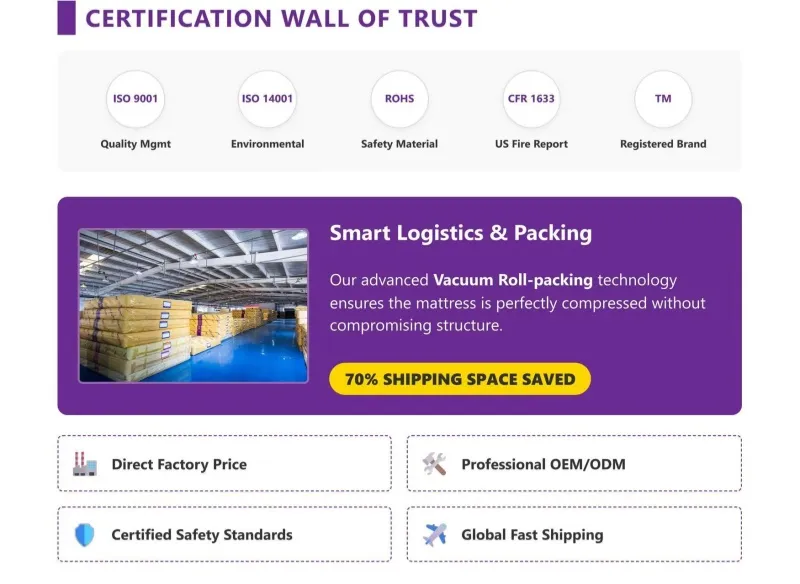800x584 pixels.
Task: Open the warehouse packing photo
Action: [x=193, y=306]
